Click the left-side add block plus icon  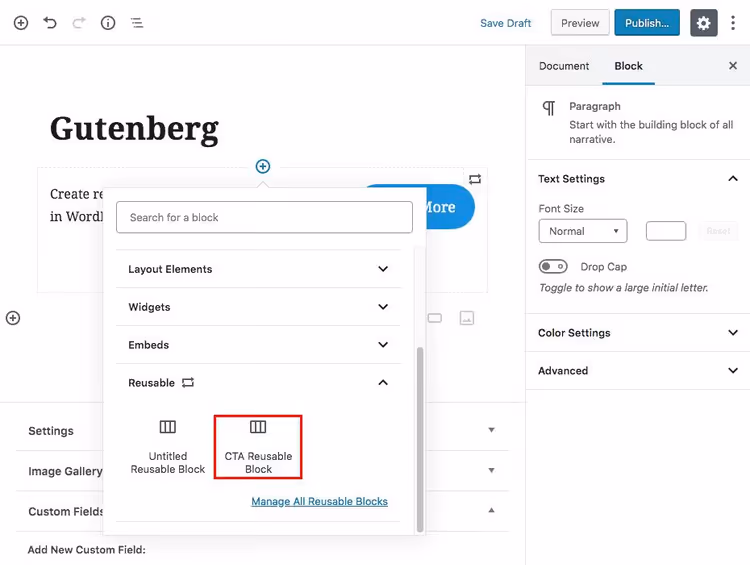click(13, 318)
